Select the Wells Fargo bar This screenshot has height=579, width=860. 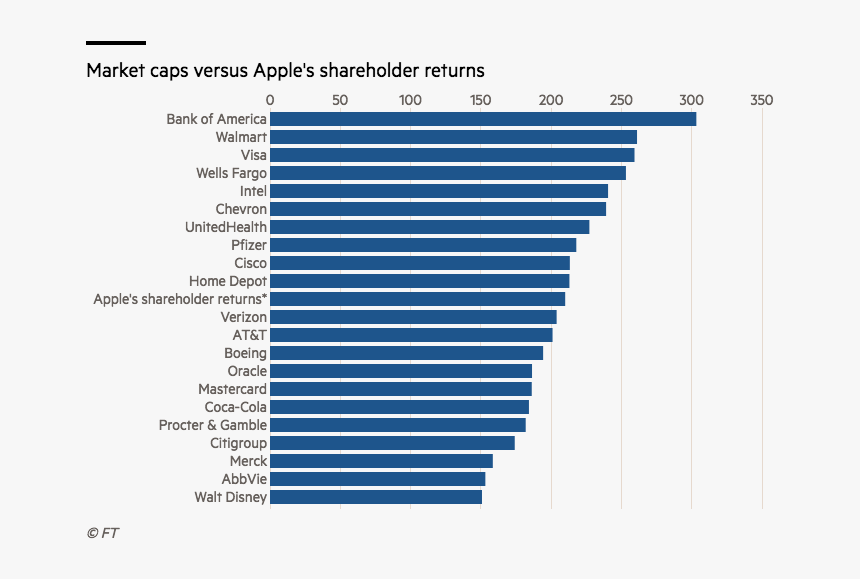point(448,173)
